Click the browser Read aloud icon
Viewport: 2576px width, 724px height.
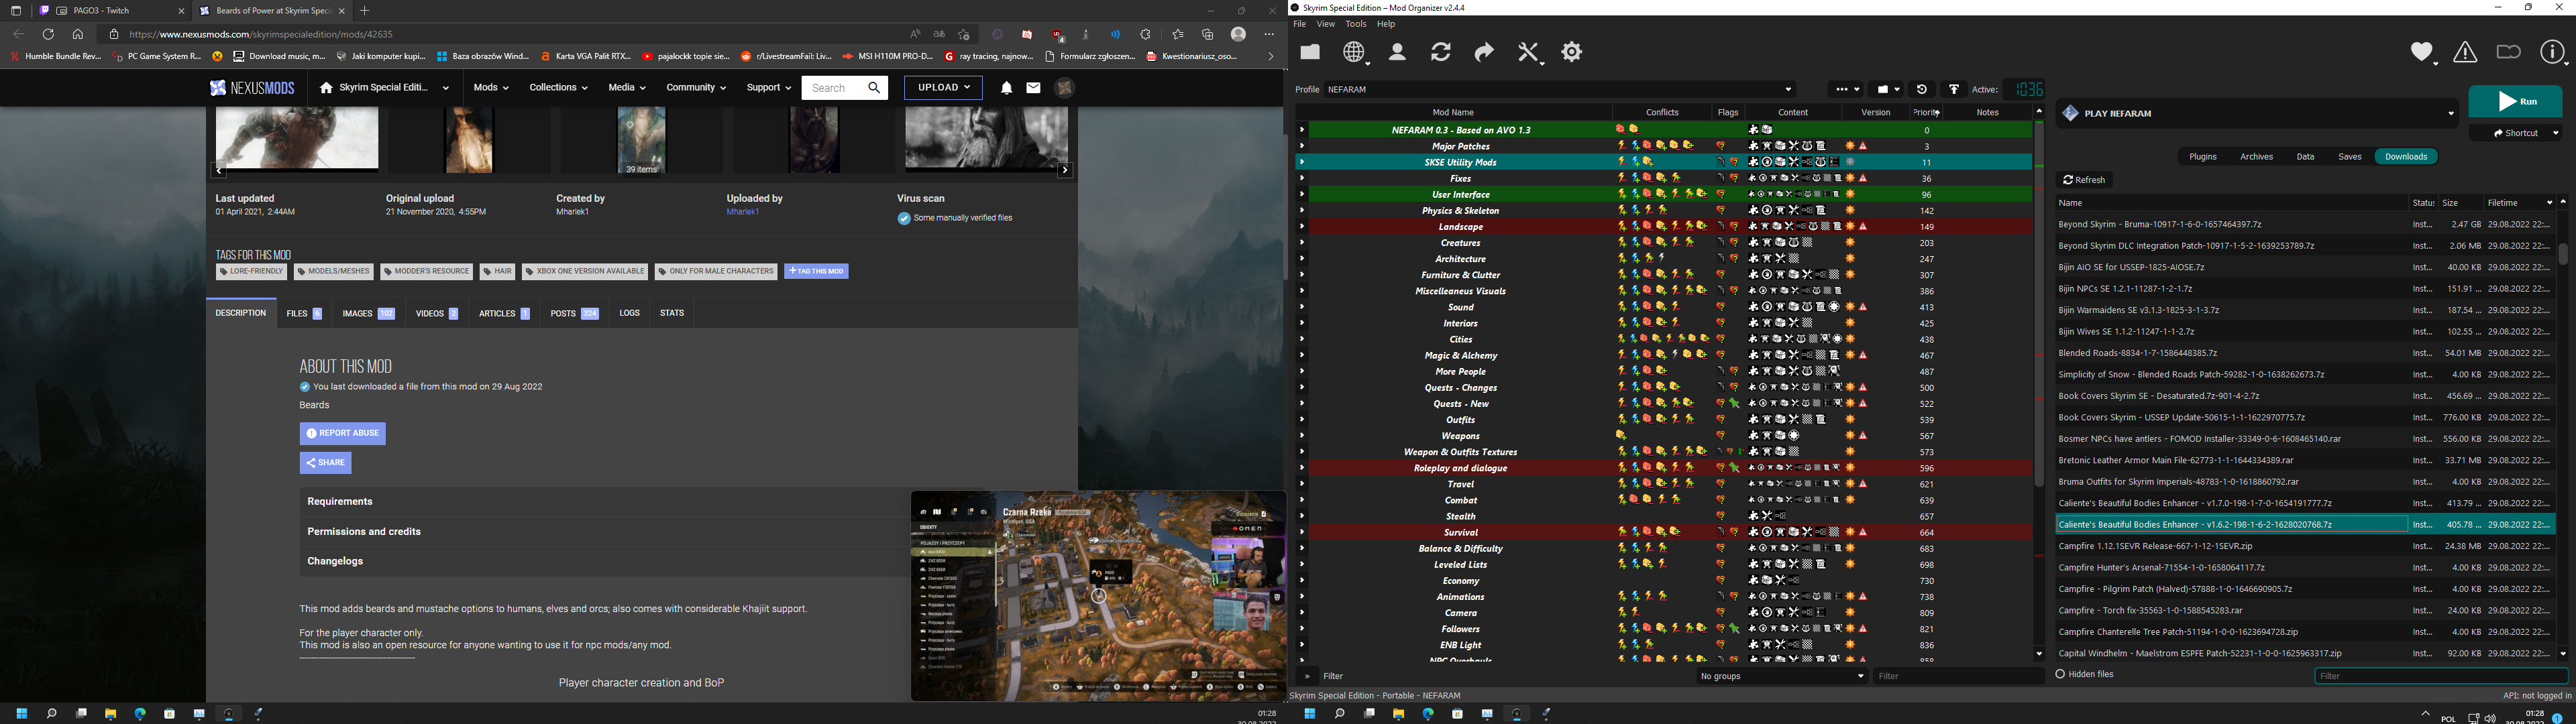tap(915, 34)
